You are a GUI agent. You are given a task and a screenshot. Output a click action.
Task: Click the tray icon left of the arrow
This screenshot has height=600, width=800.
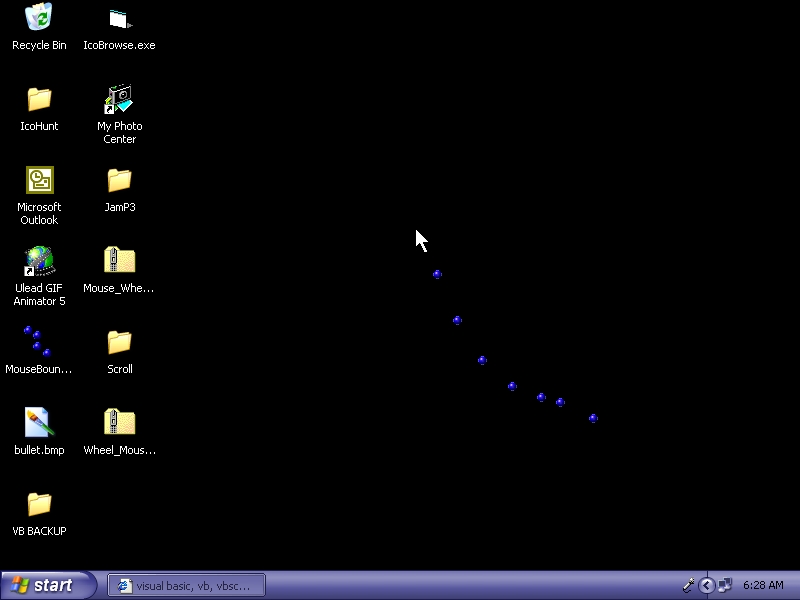click(689, 585)
